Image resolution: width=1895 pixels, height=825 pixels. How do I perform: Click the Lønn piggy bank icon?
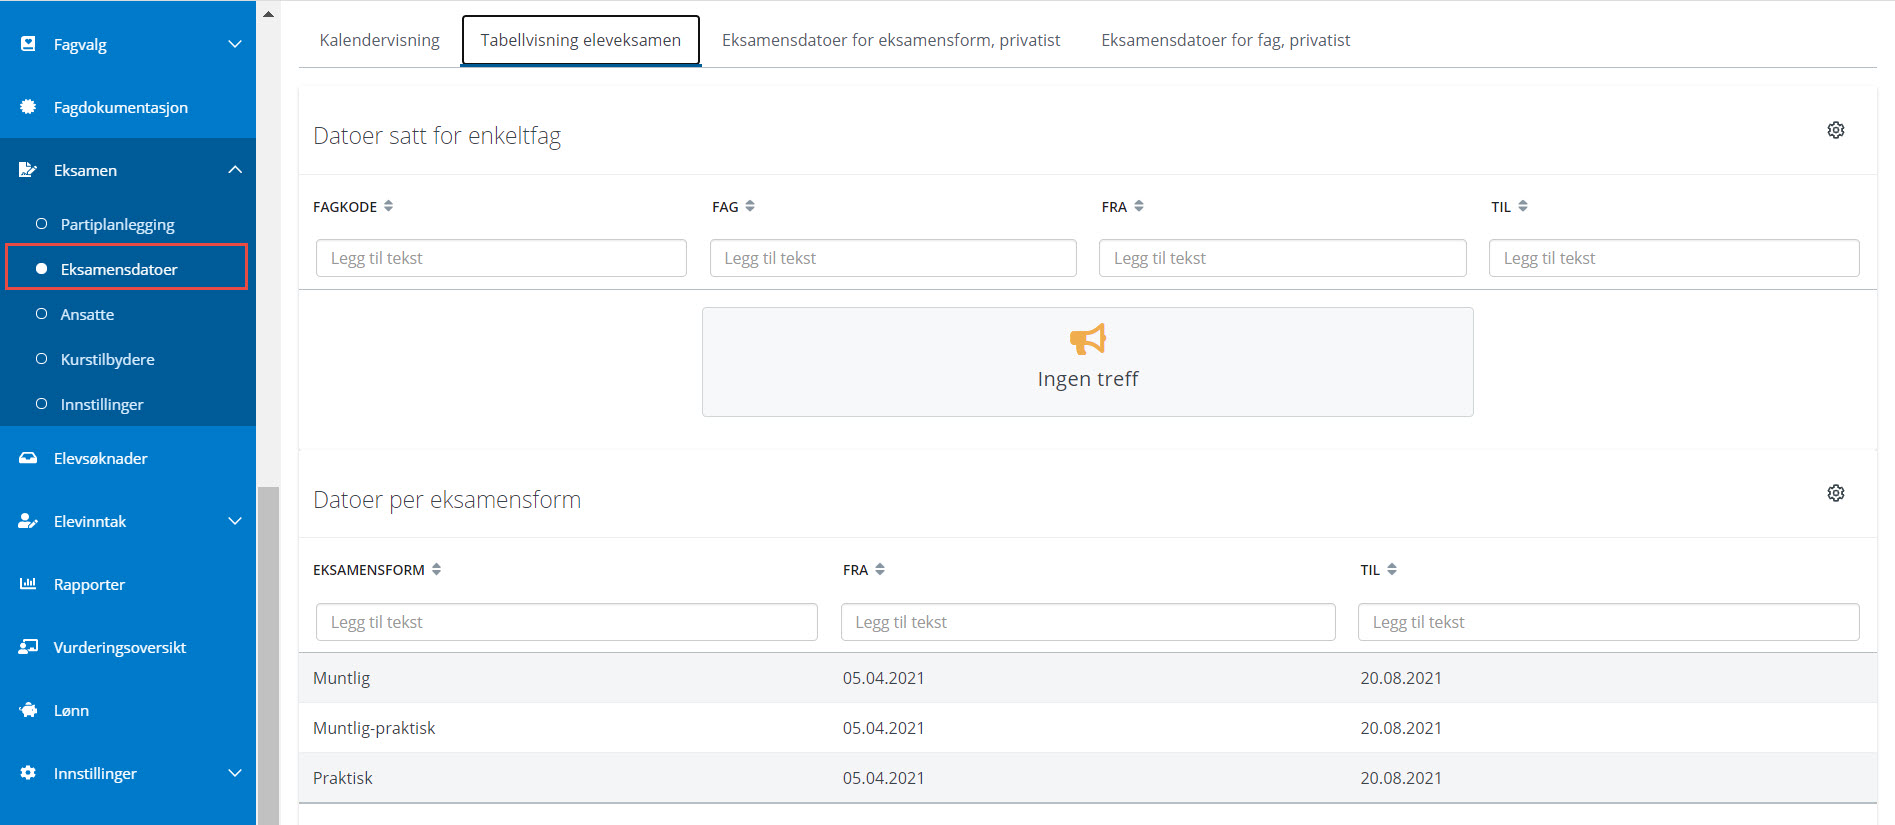pyautogui.click(x=28, y=710)
